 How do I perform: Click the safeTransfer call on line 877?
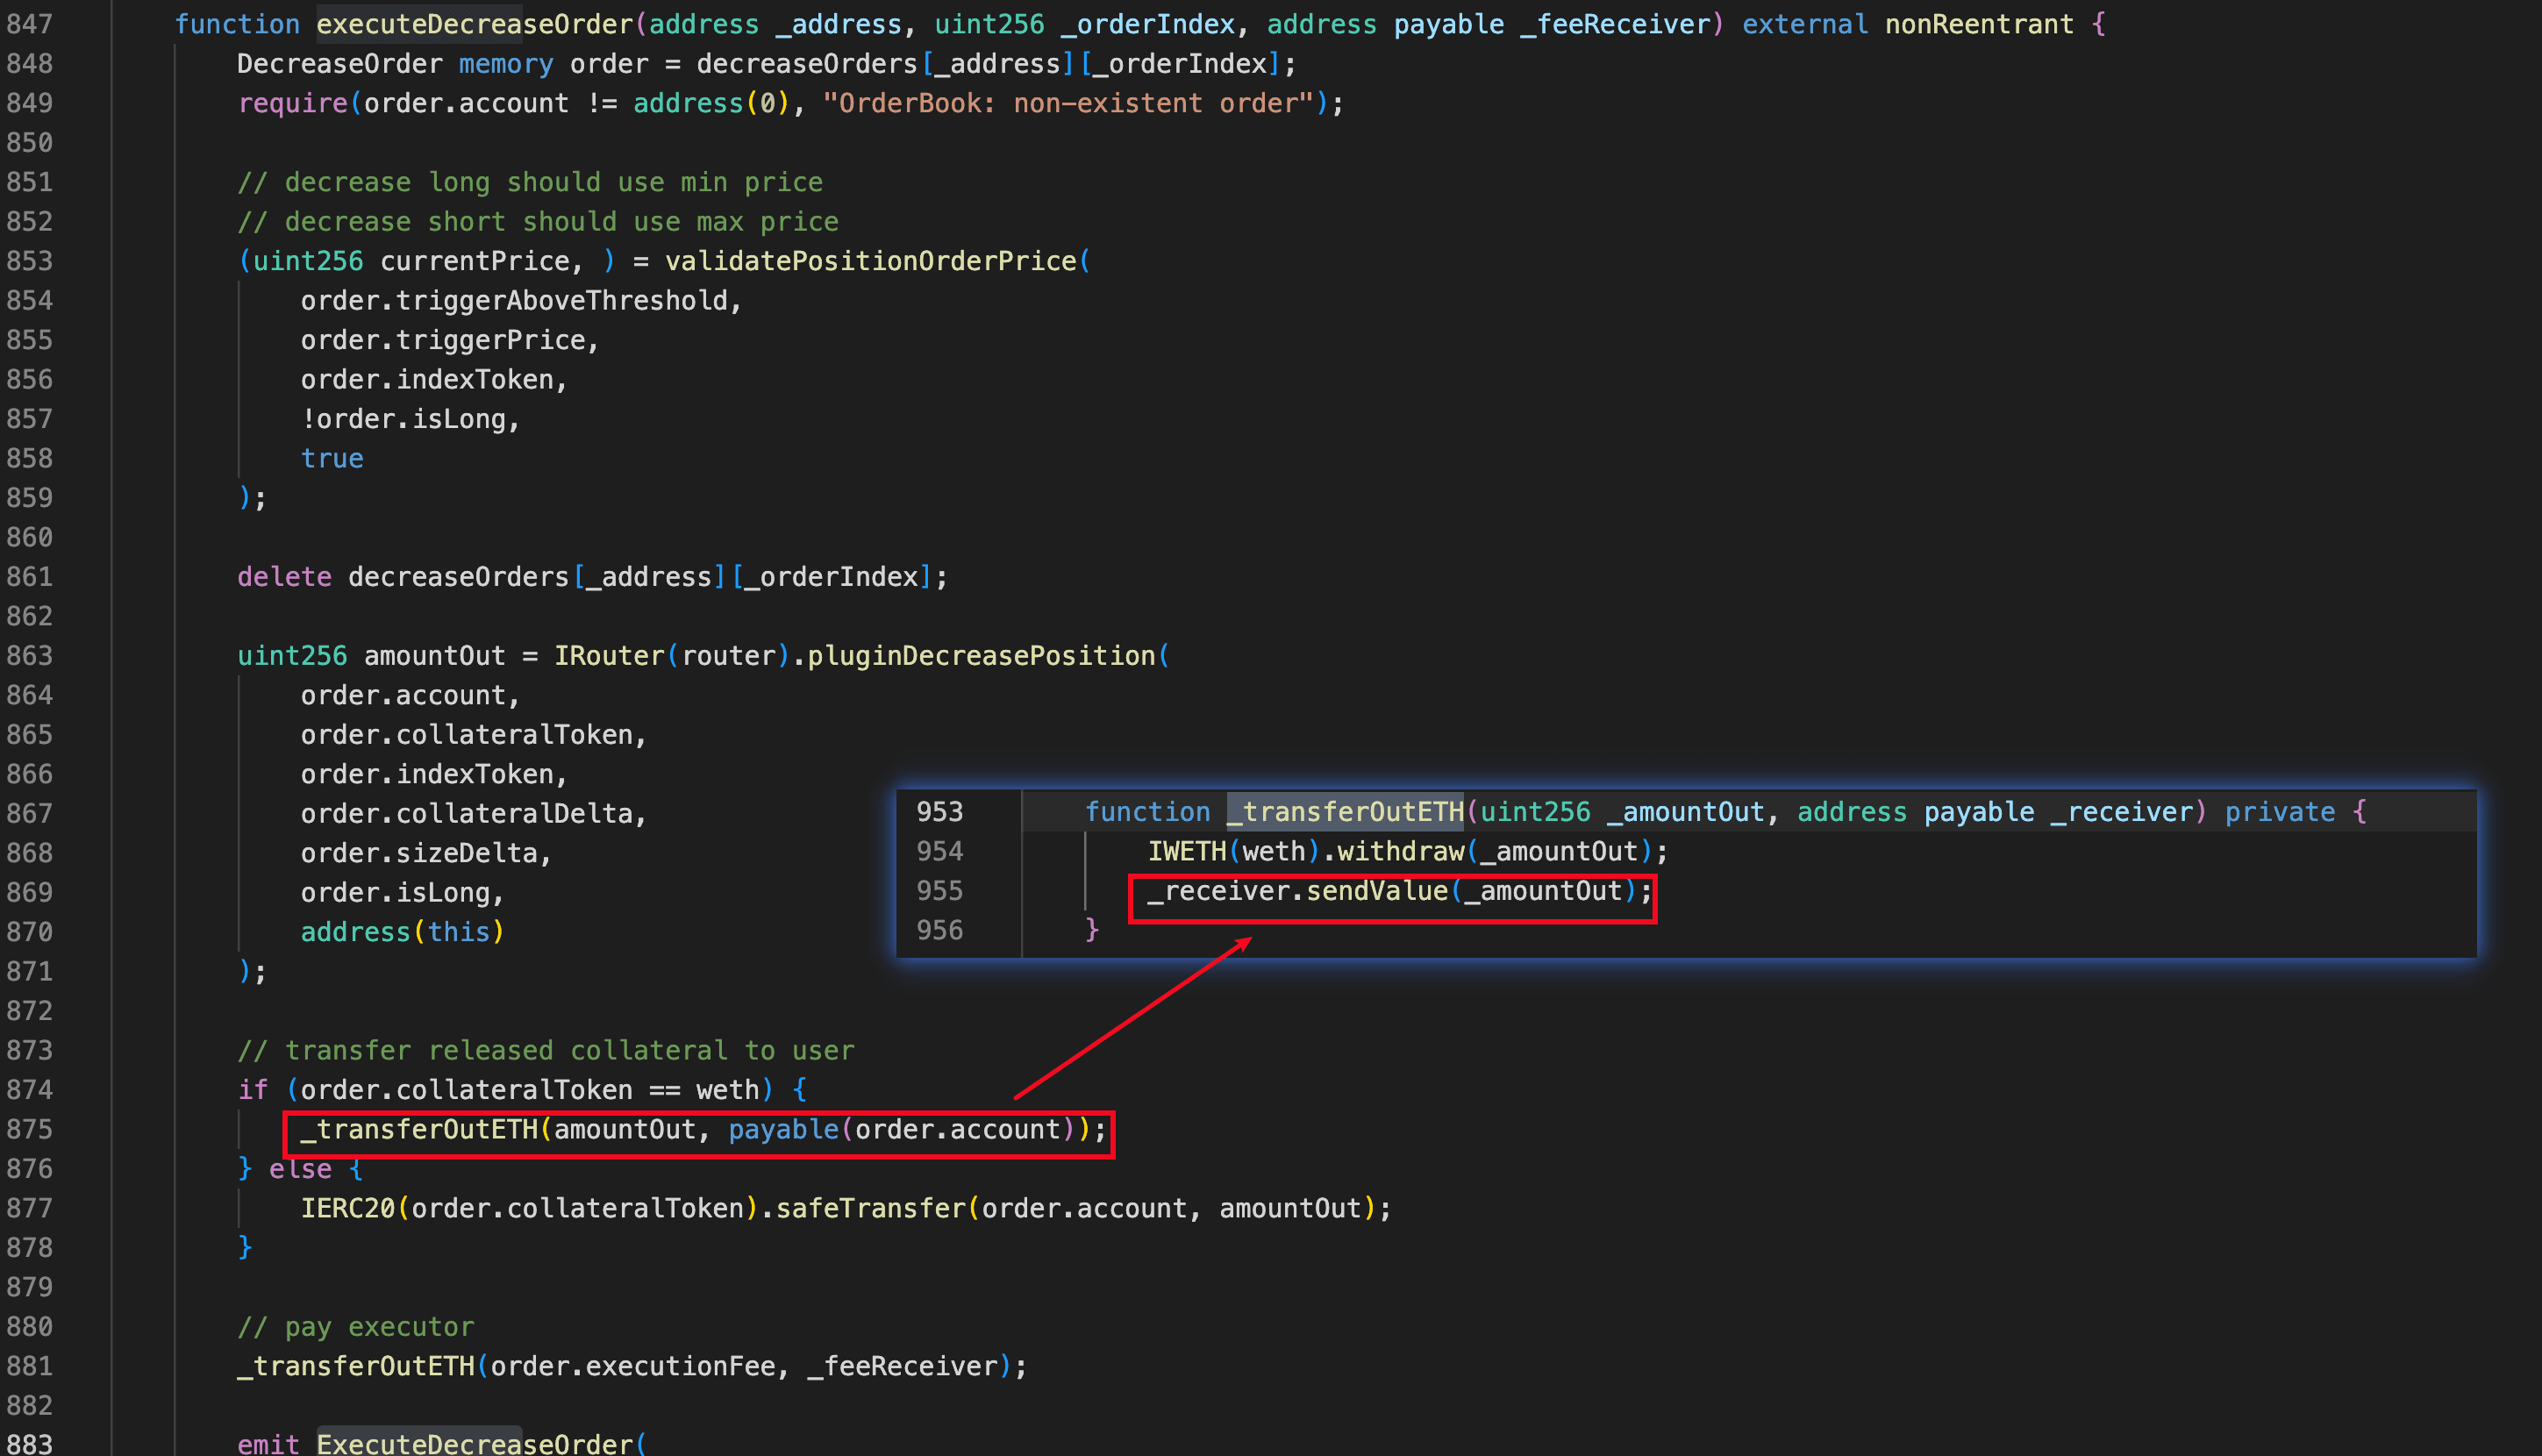click(x=871, y=1209)
